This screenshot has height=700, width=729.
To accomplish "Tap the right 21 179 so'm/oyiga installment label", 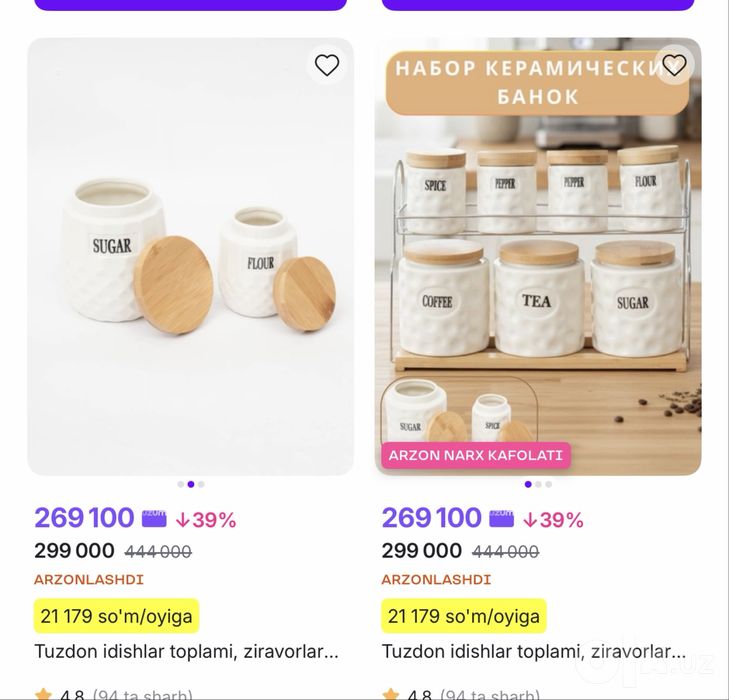I will [x=464, y=616].
